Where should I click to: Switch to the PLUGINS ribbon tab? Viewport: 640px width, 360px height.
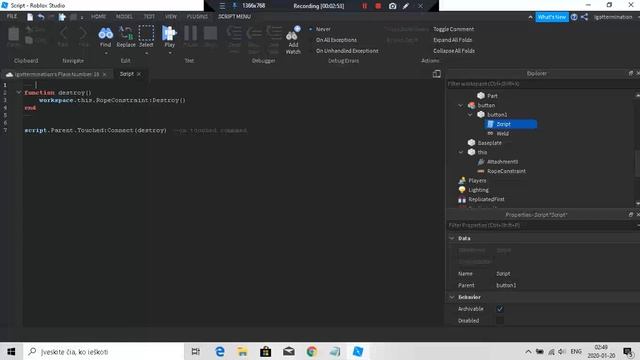[x=197, y=16]
